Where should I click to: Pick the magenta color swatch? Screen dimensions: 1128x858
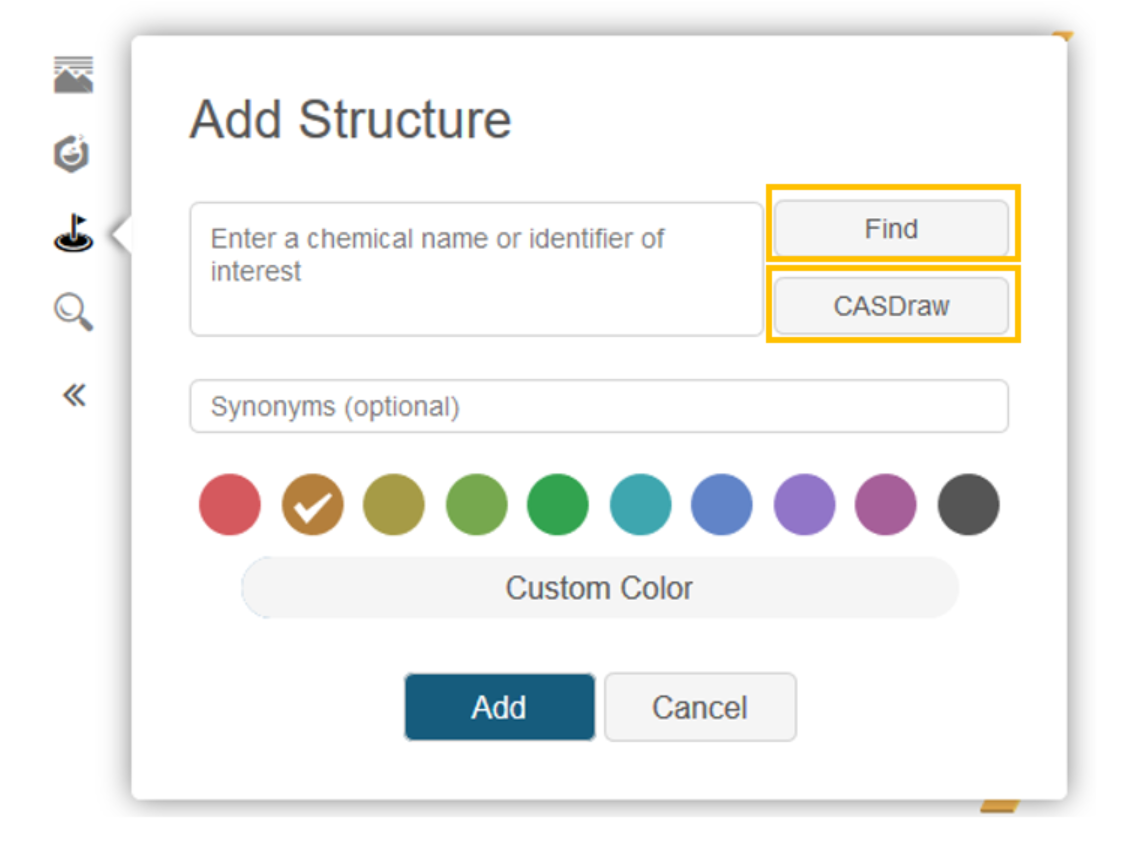[x=886, y=504]
